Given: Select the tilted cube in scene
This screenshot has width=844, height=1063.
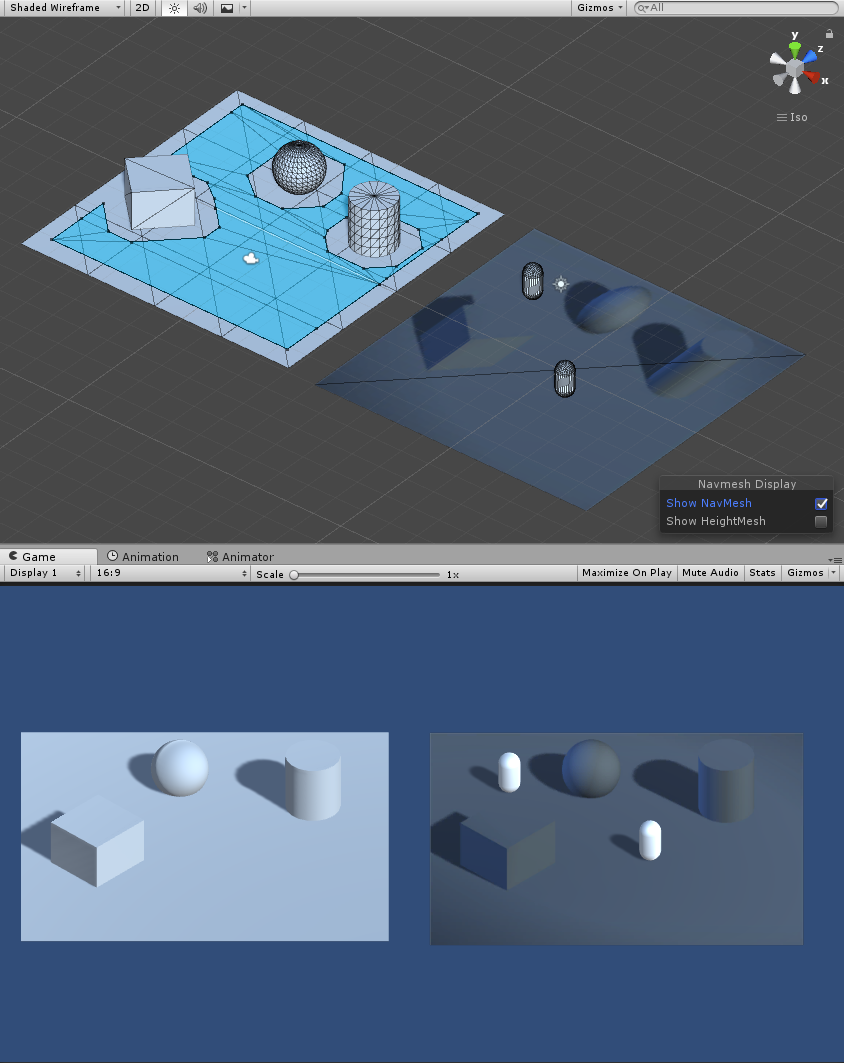Looking at the screenshot, I should (x=161, y=191).
